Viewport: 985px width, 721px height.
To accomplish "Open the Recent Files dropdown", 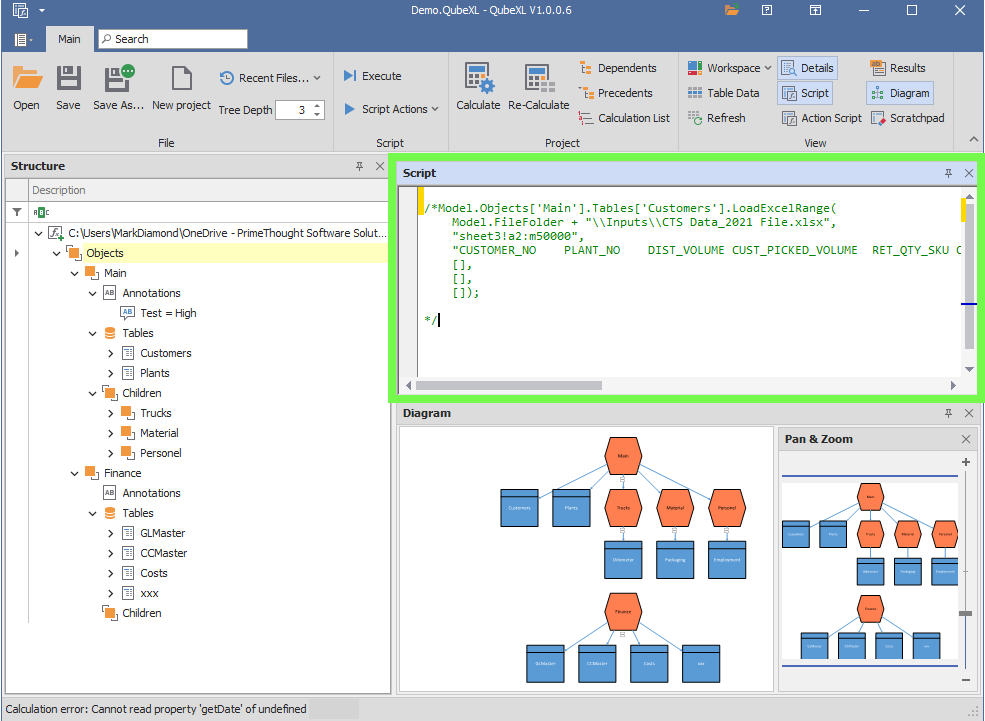I will click(x=270, y=78).
